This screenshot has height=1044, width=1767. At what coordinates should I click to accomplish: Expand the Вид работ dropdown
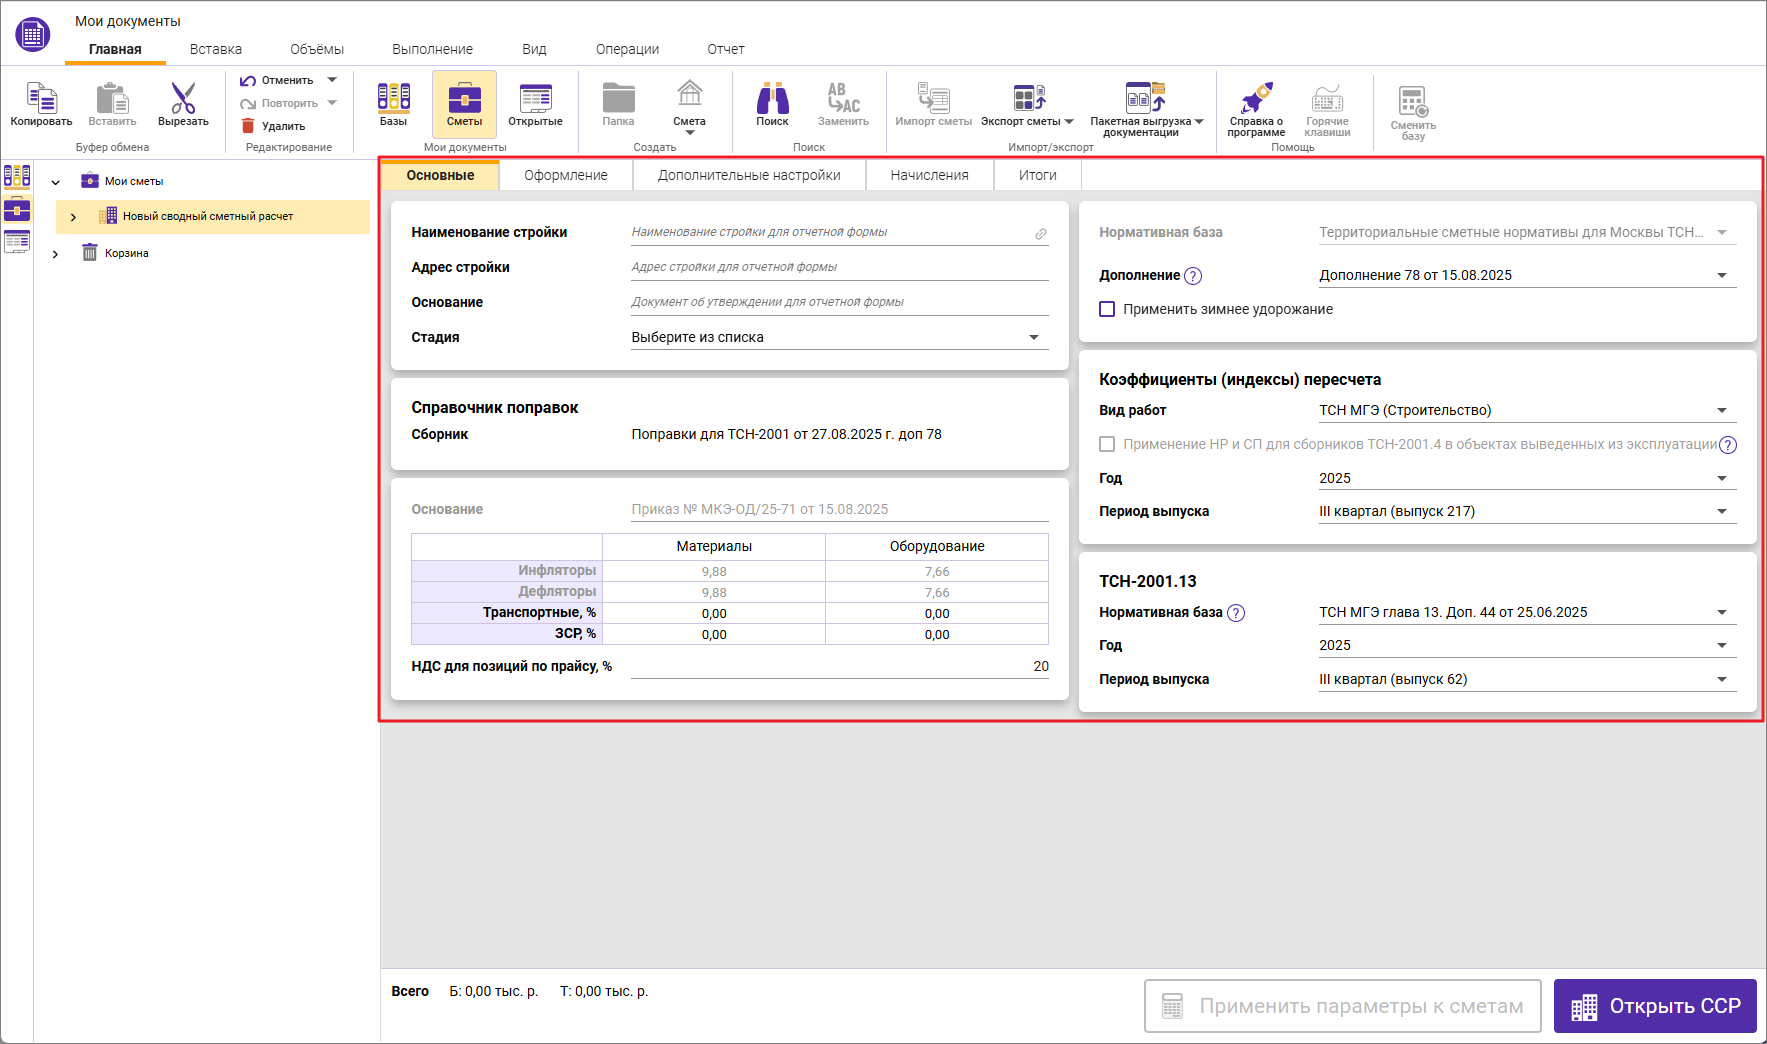[x=1721, y=411]
